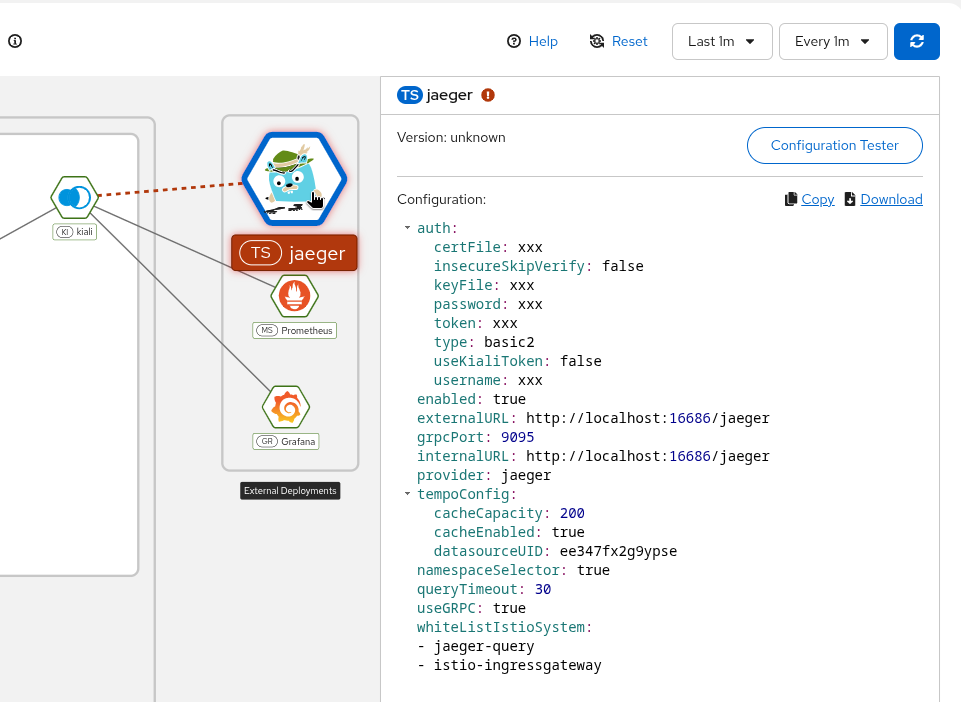The image size is (961, 702).
Task: Click the External Deployments box label
Action: [x=290, y=491]
